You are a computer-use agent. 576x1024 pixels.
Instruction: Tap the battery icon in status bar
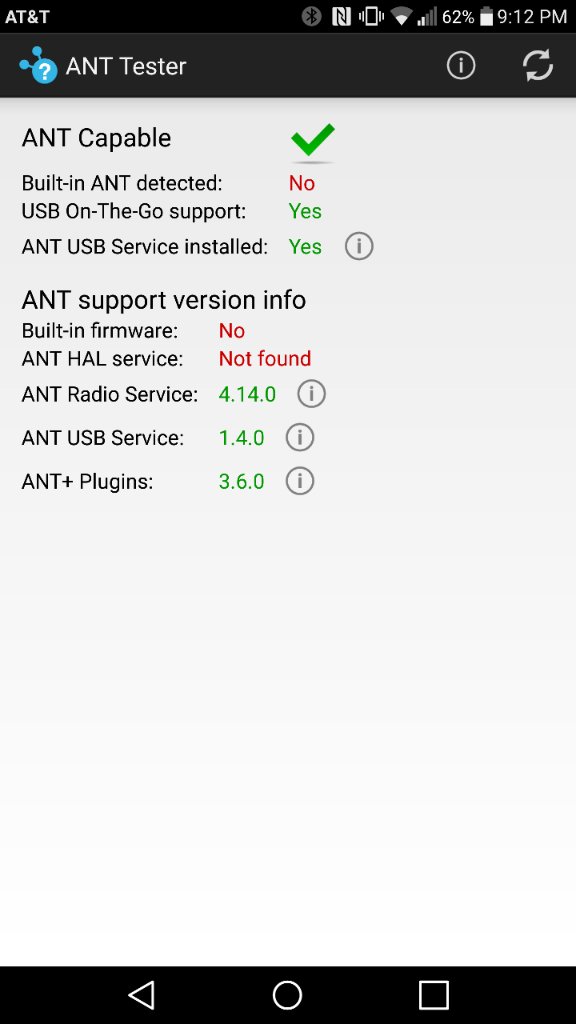tap(486, 16)
